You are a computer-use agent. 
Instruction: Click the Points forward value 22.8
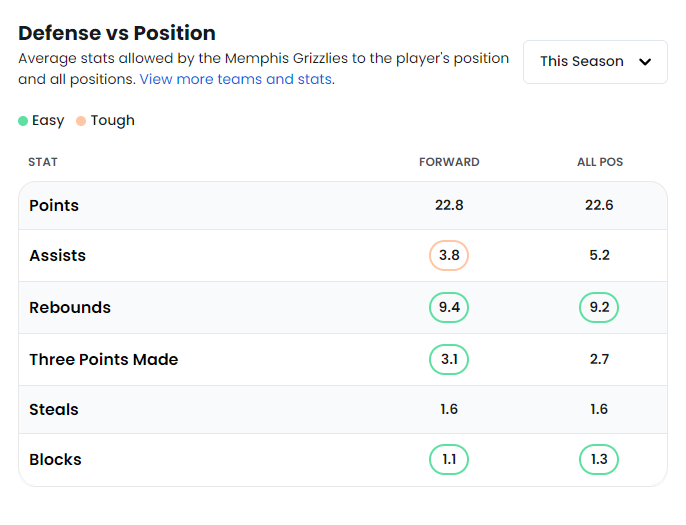point(449,206)
